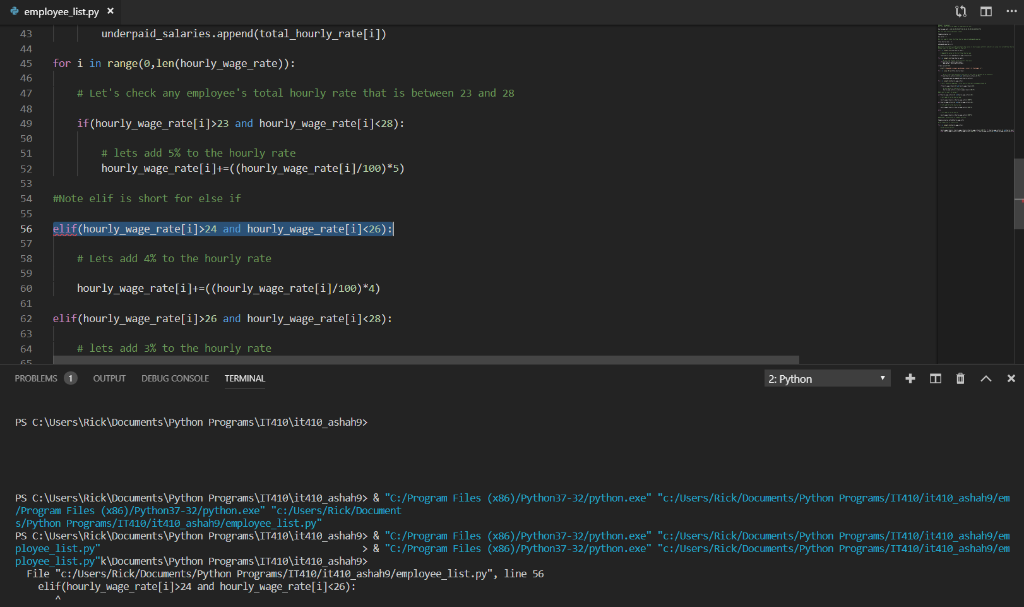Viewport: 1024px width, 607px height.
Task: Click line number 60 in the gutter
Action: click(26, 288)
